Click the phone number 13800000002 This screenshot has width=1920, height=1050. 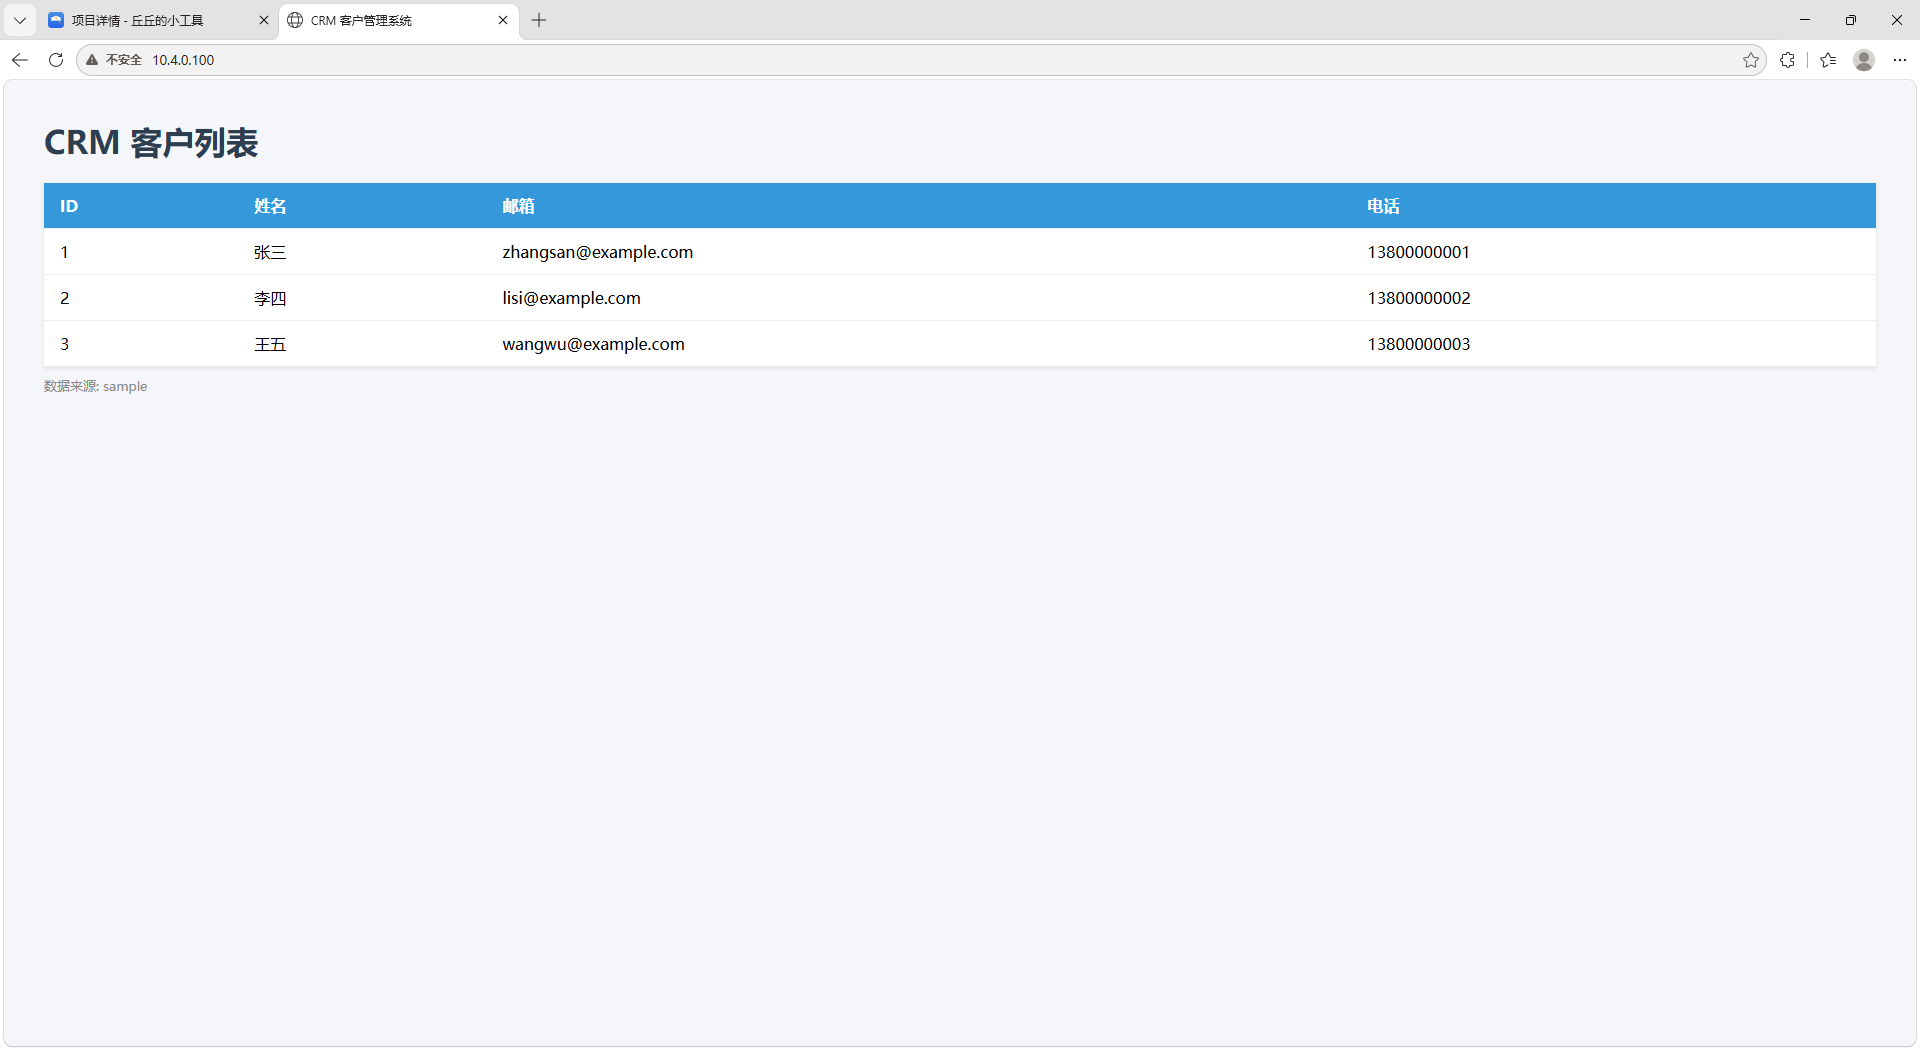(x=1419, y=298)
